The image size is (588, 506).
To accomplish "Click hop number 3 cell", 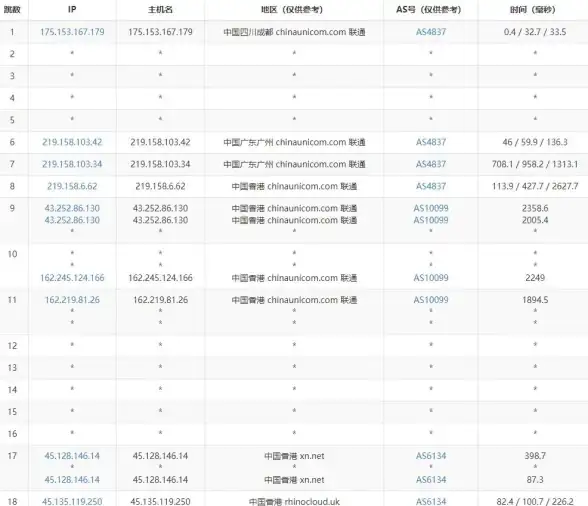I will click(x=12, y=76).
